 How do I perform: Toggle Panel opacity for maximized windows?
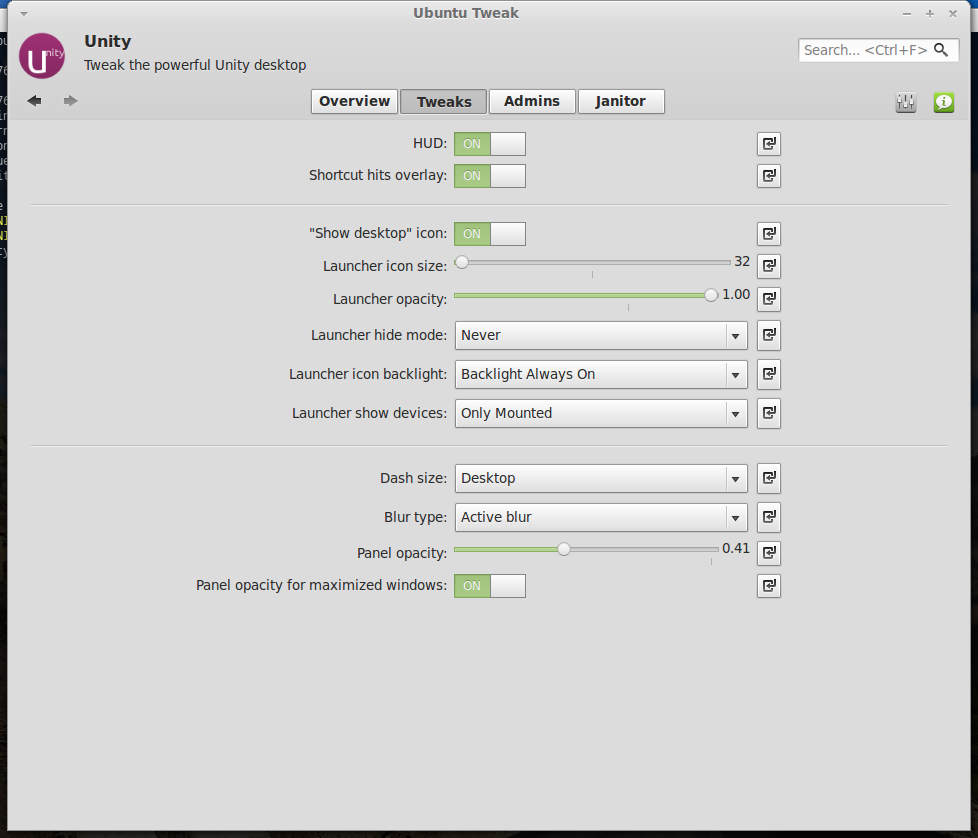click(490, 586)
